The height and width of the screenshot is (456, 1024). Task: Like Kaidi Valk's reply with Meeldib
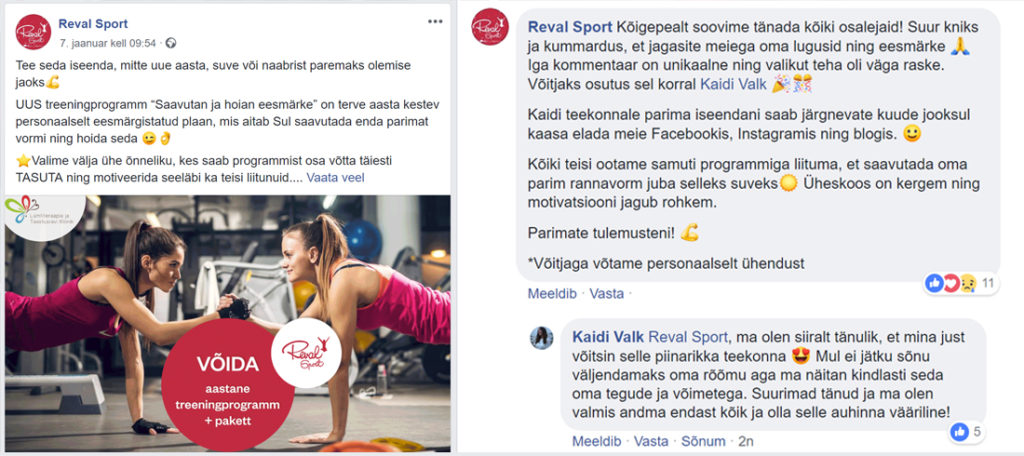(597, 441)
